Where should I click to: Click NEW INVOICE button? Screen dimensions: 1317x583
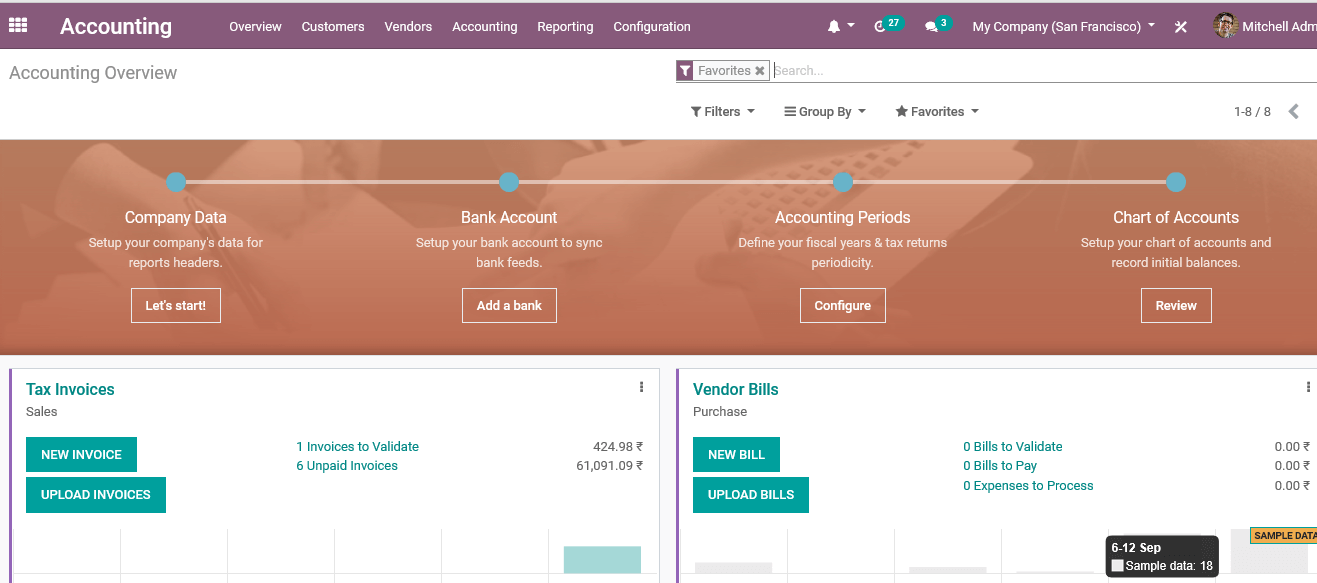click(x=81, y=454)
